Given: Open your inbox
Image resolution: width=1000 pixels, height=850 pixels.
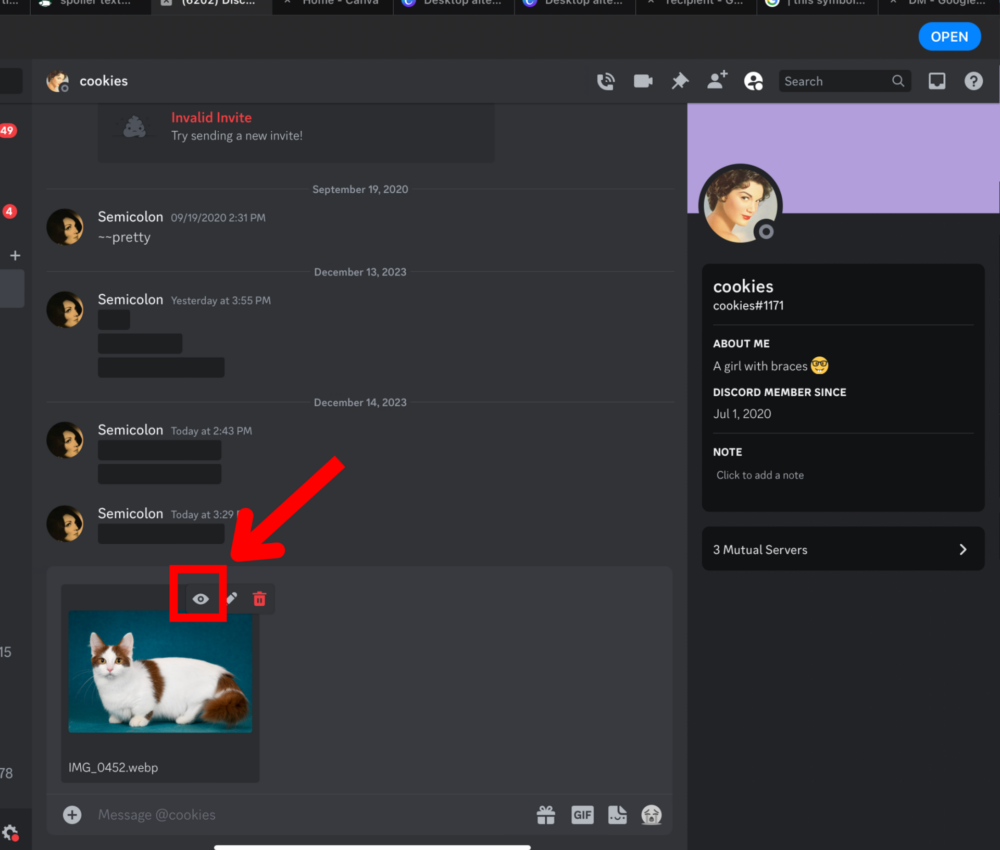Looking at the screenshot, I should [937, 81].
